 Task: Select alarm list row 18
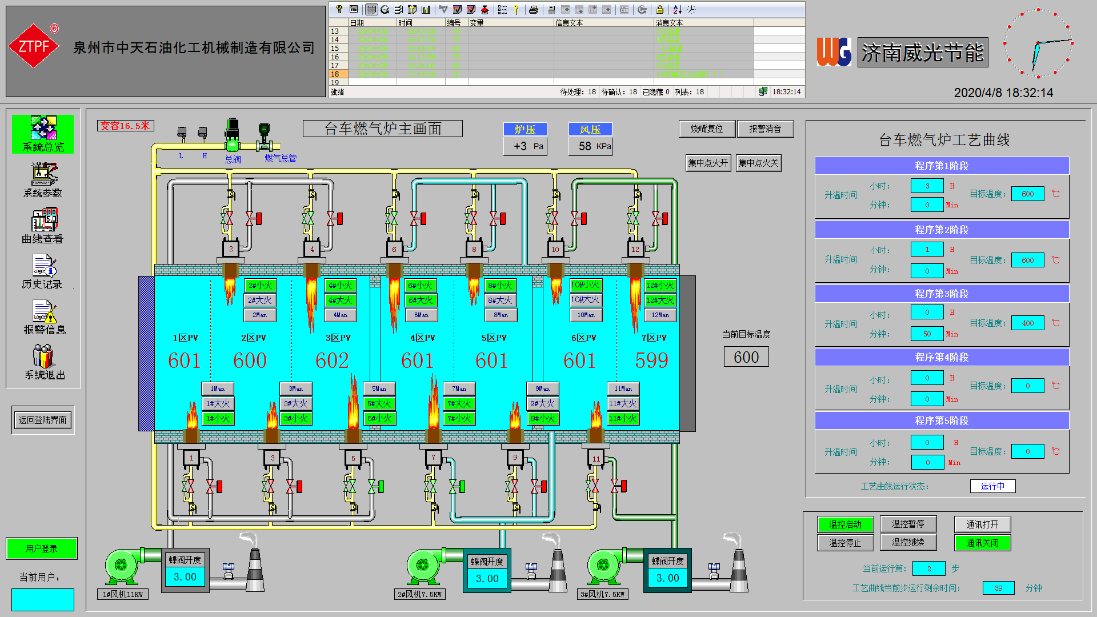click(542, 73)
